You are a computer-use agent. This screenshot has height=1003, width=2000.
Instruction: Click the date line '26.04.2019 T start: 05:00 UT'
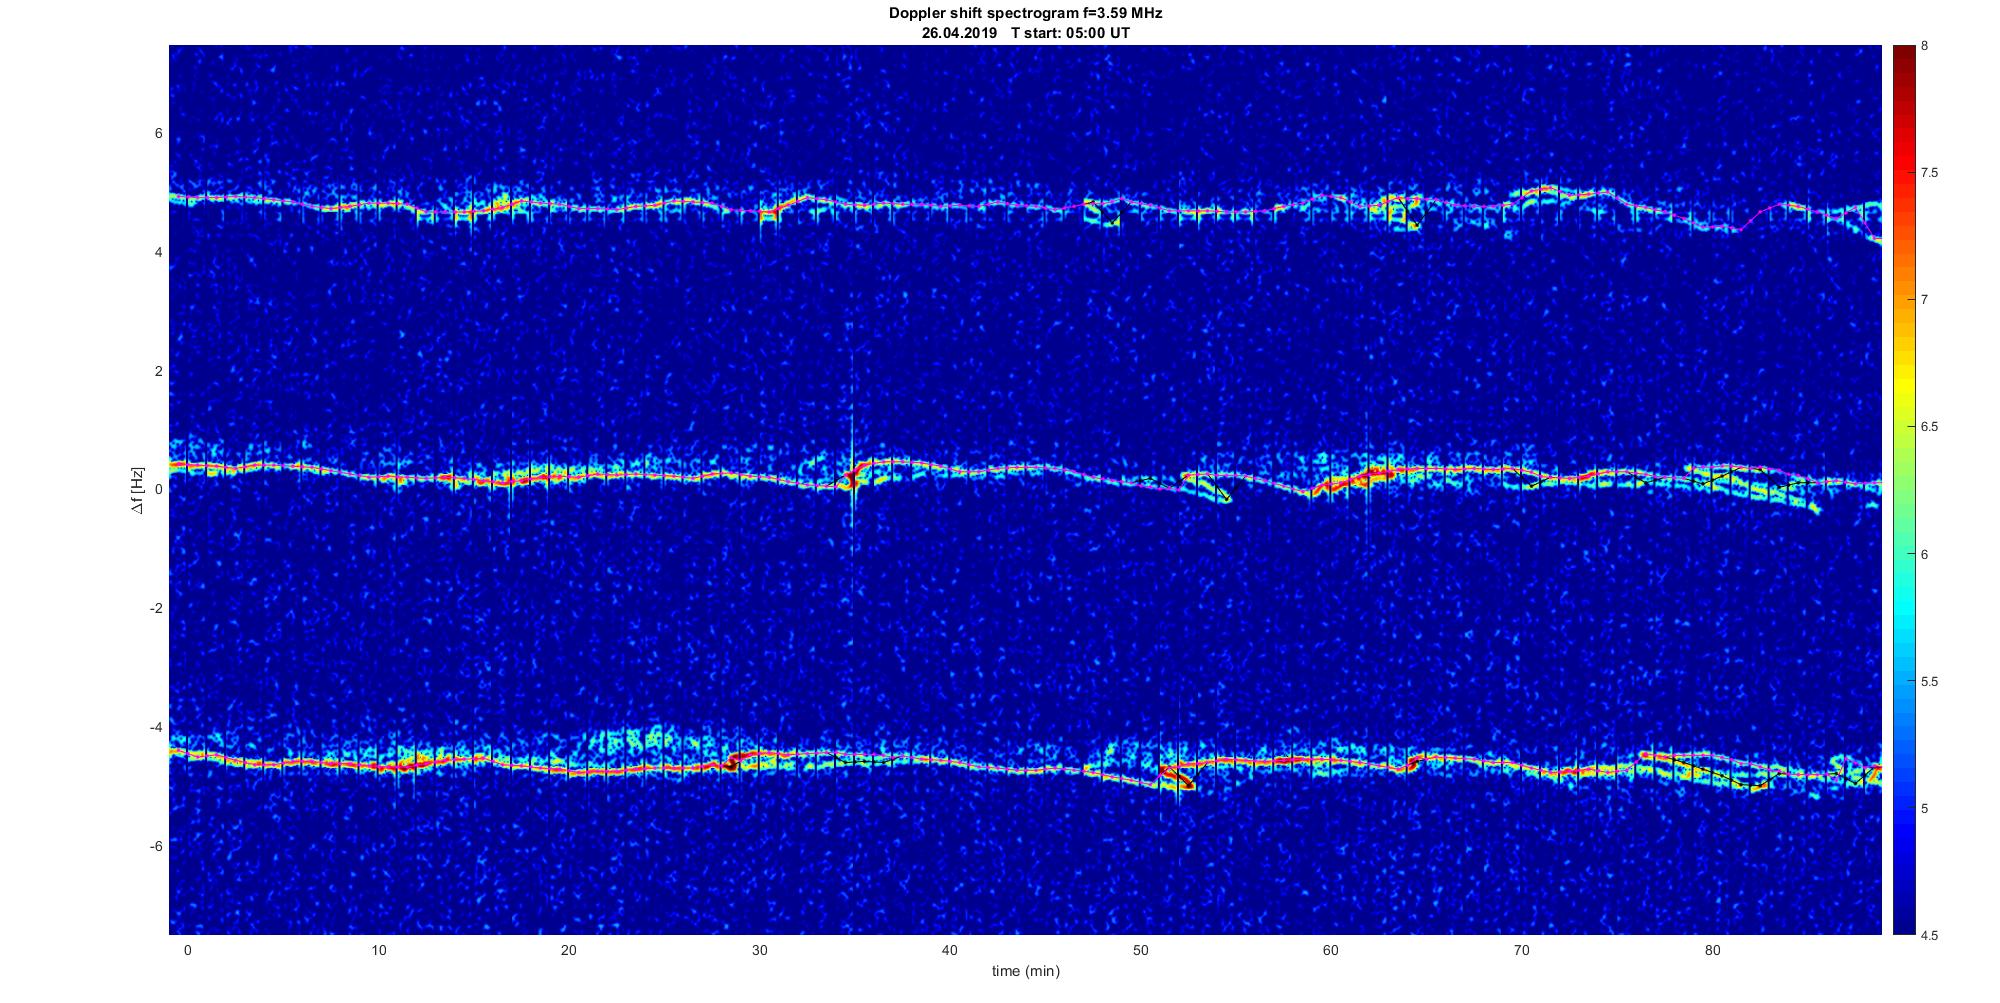(x=1025, y=33)
